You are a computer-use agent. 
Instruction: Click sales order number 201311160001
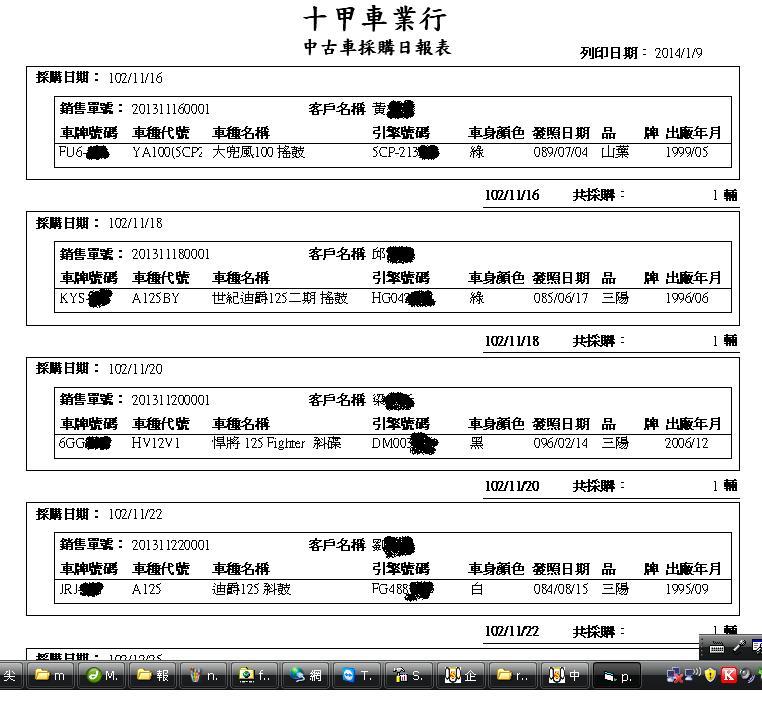click(x=171, y=109)
